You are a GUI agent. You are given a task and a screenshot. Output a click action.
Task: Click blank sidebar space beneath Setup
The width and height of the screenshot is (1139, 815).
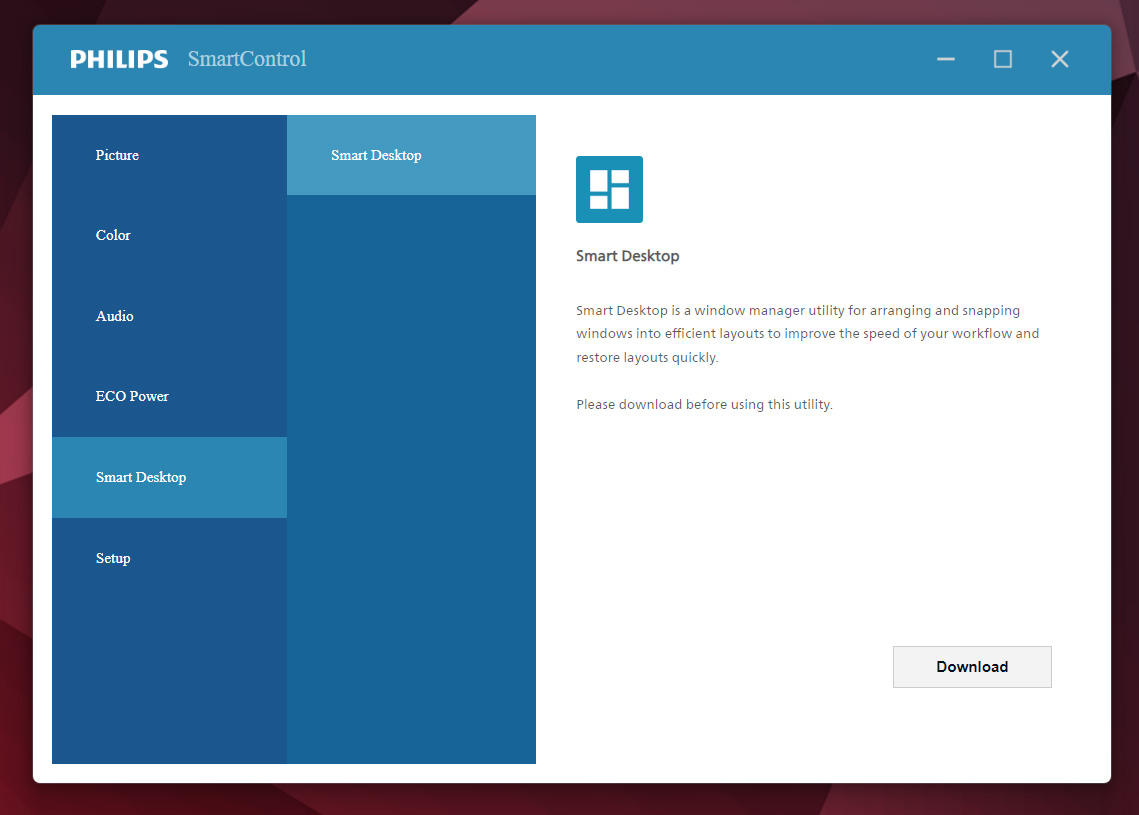tap(168, 670)
